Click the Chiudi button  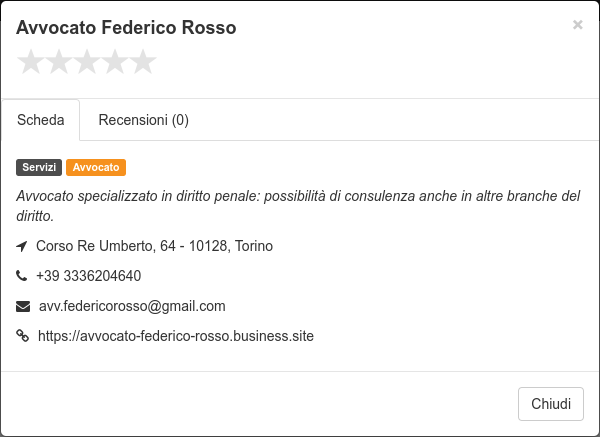pos(551,404)
